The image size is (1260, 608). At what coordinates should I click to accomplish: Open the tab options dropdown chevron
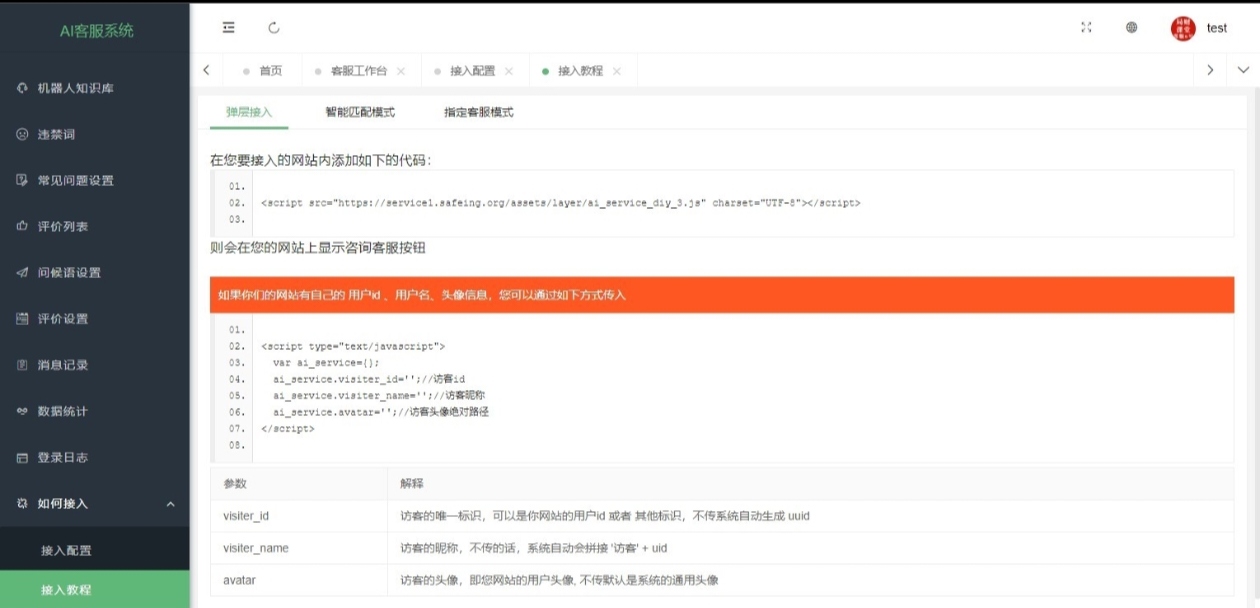click(1244, 70)
